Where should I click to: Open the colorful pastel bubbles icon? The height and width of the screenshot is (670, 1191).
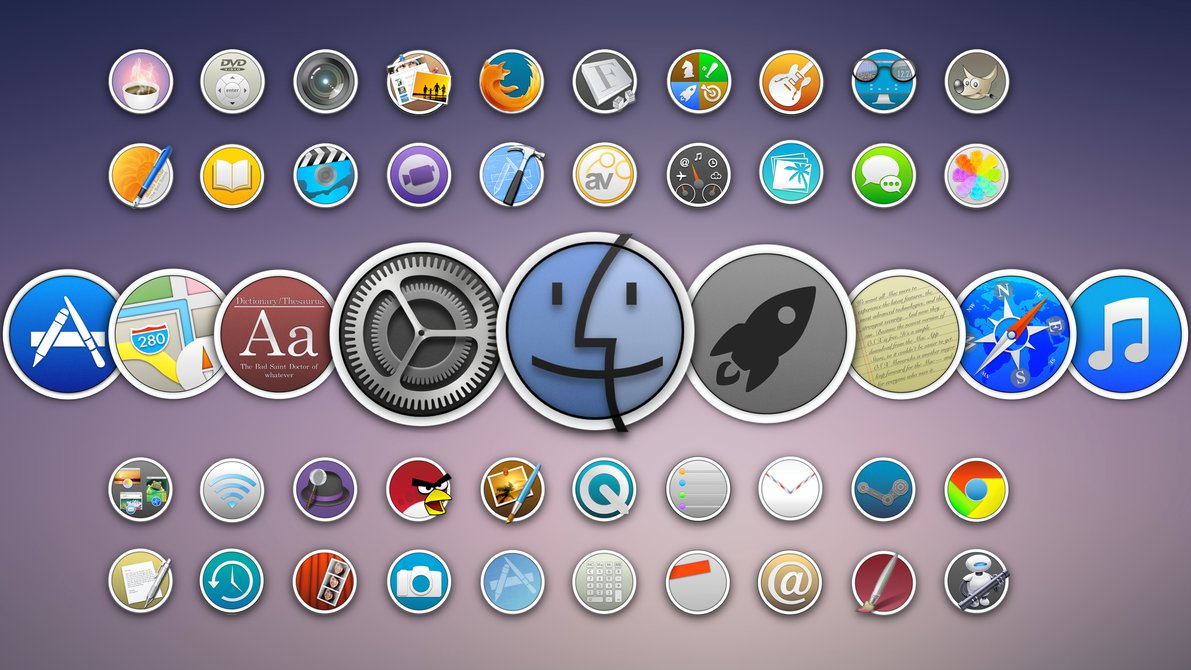(x=977, y=175)
